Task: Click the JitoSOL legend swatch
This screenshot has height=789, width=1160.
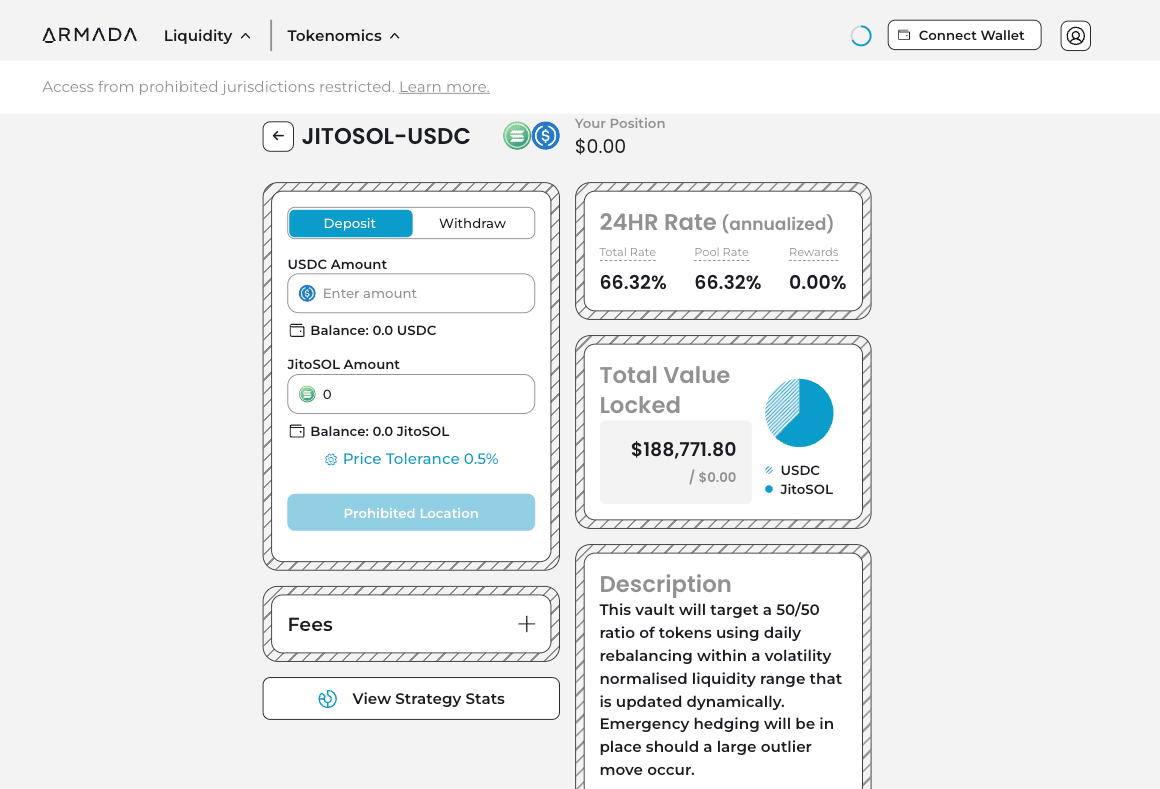Action: pos(769,490)
